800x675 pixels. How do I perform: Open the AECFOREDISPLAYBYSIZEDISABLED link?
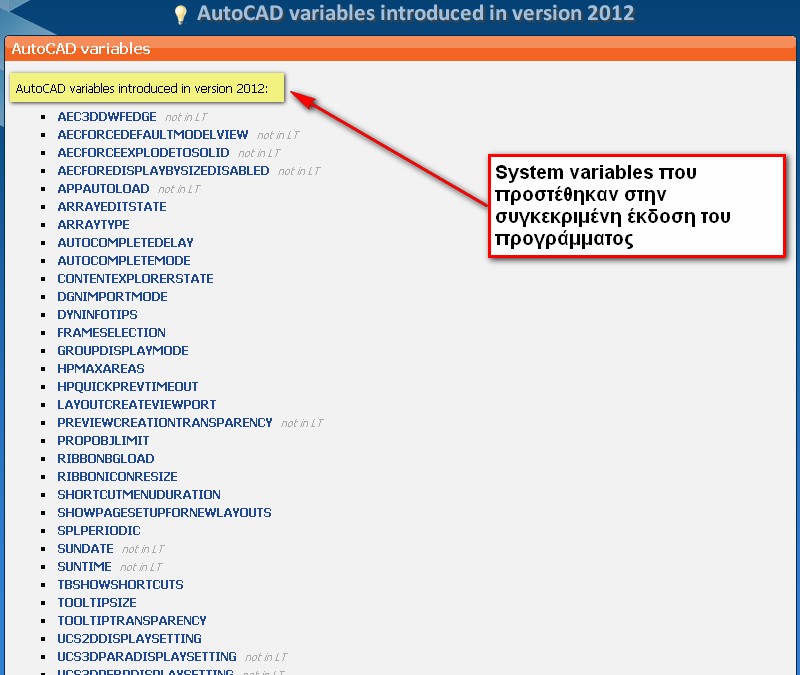point(163,170)
